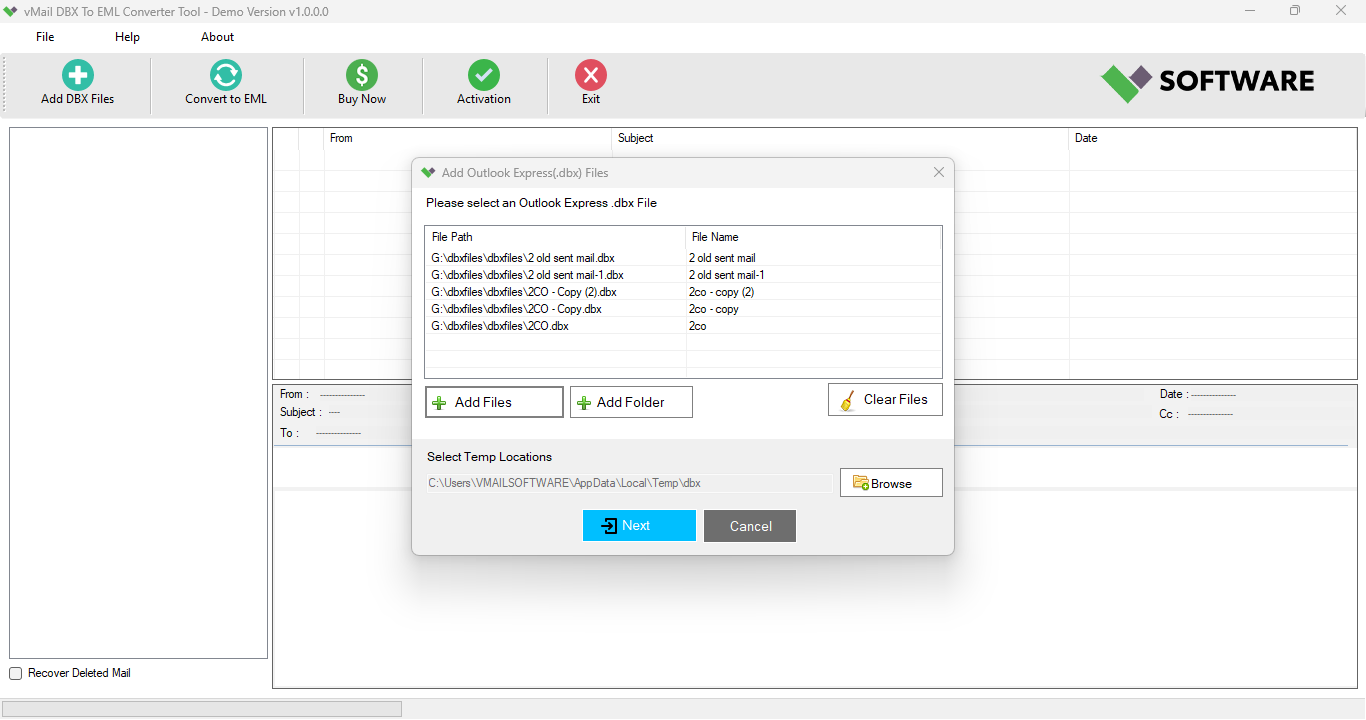The image size is (1366, 720).
Task: Click the vMail SOFTWARE logo
Action: coord(1206,81)
